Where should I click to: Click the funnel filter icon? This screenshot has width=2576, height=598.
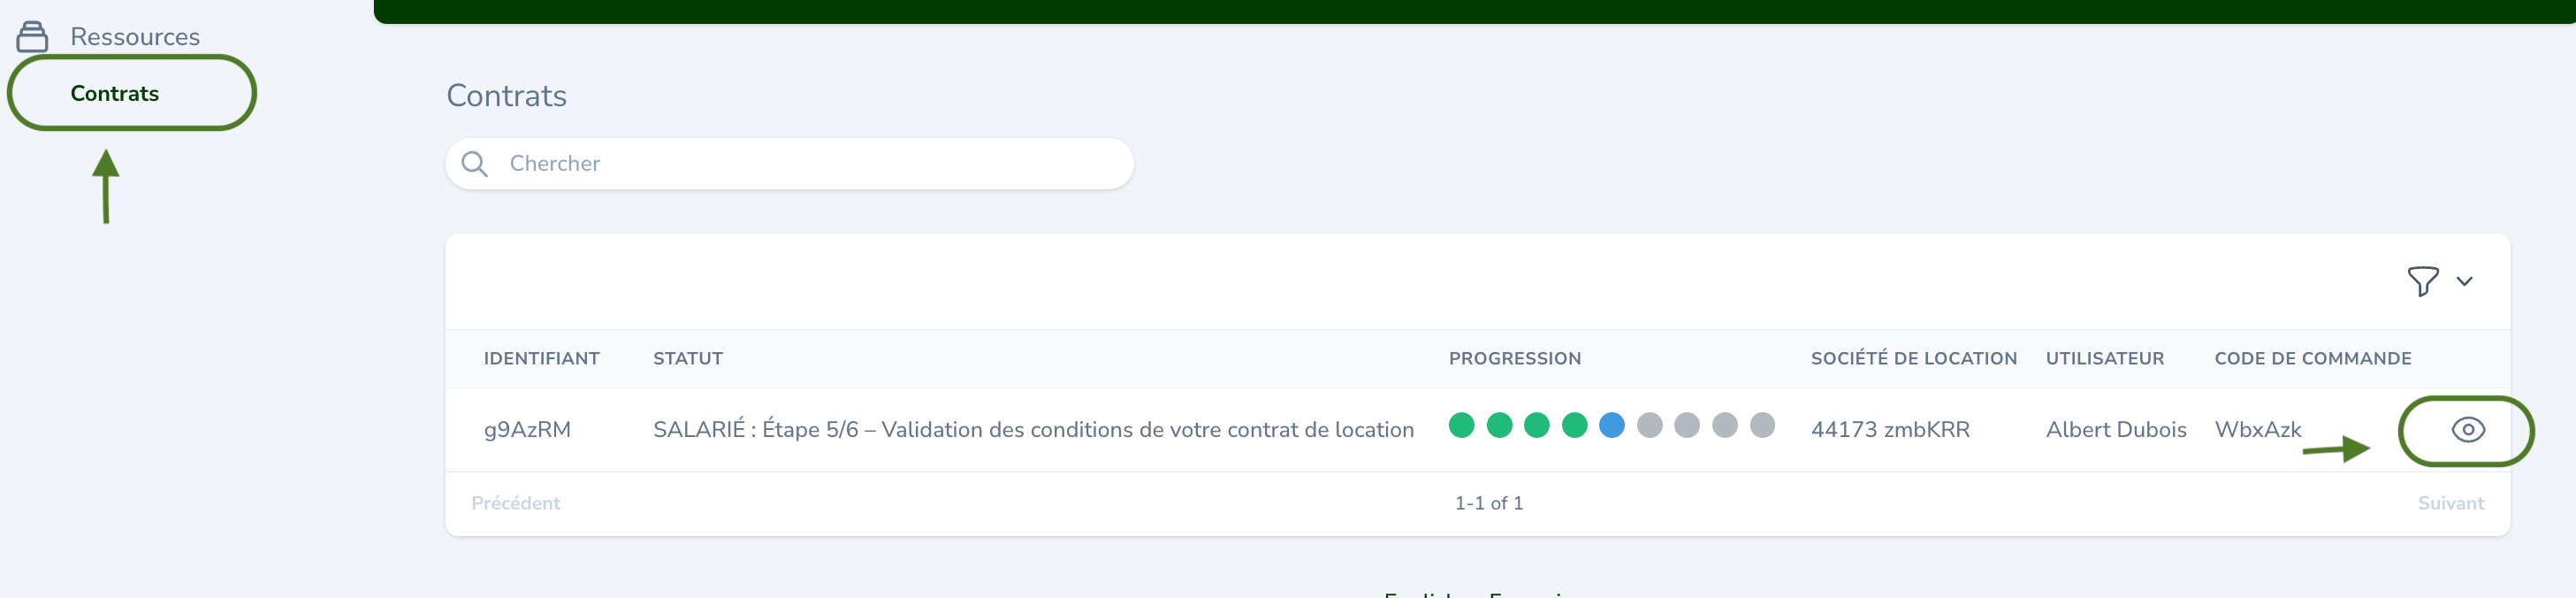click(x=2422, y=281)
